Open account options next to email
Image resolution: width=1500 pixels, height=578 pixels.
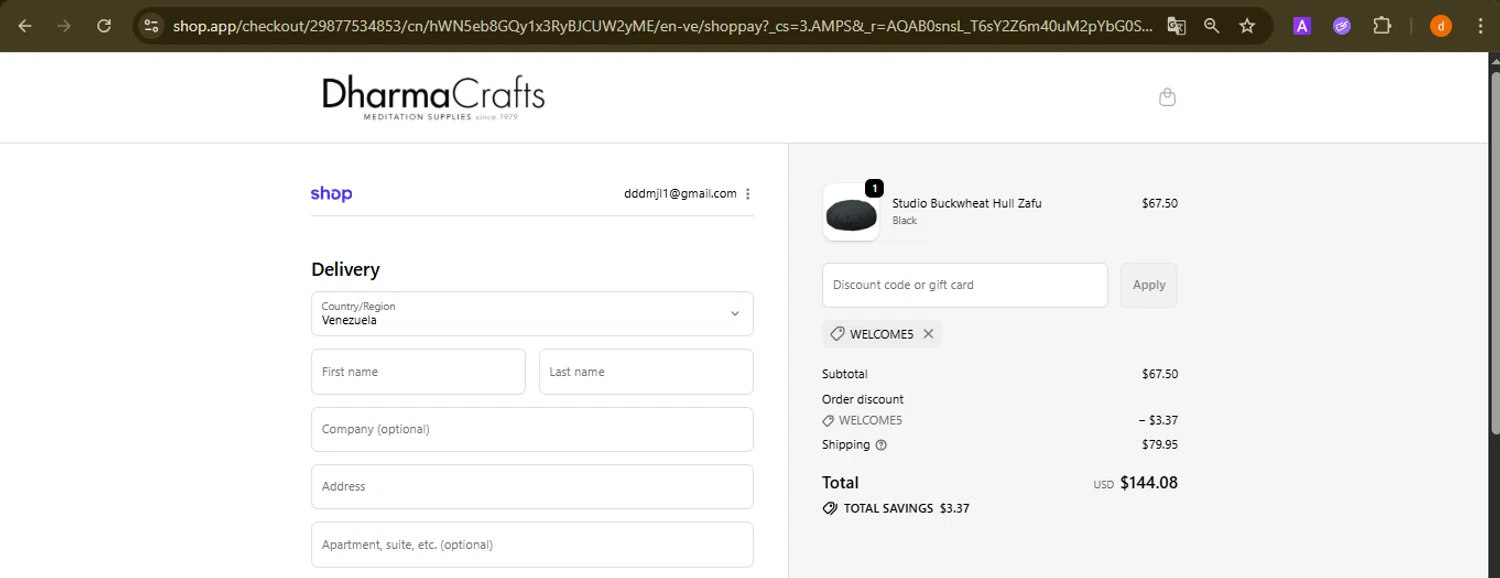pos(748,194)
